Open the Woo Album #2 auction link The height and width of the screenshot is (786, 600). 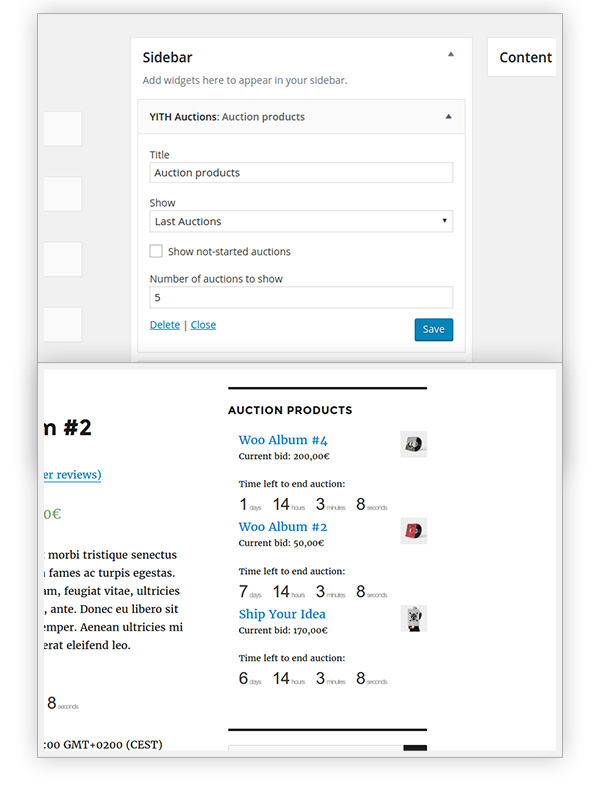point(283,527)
